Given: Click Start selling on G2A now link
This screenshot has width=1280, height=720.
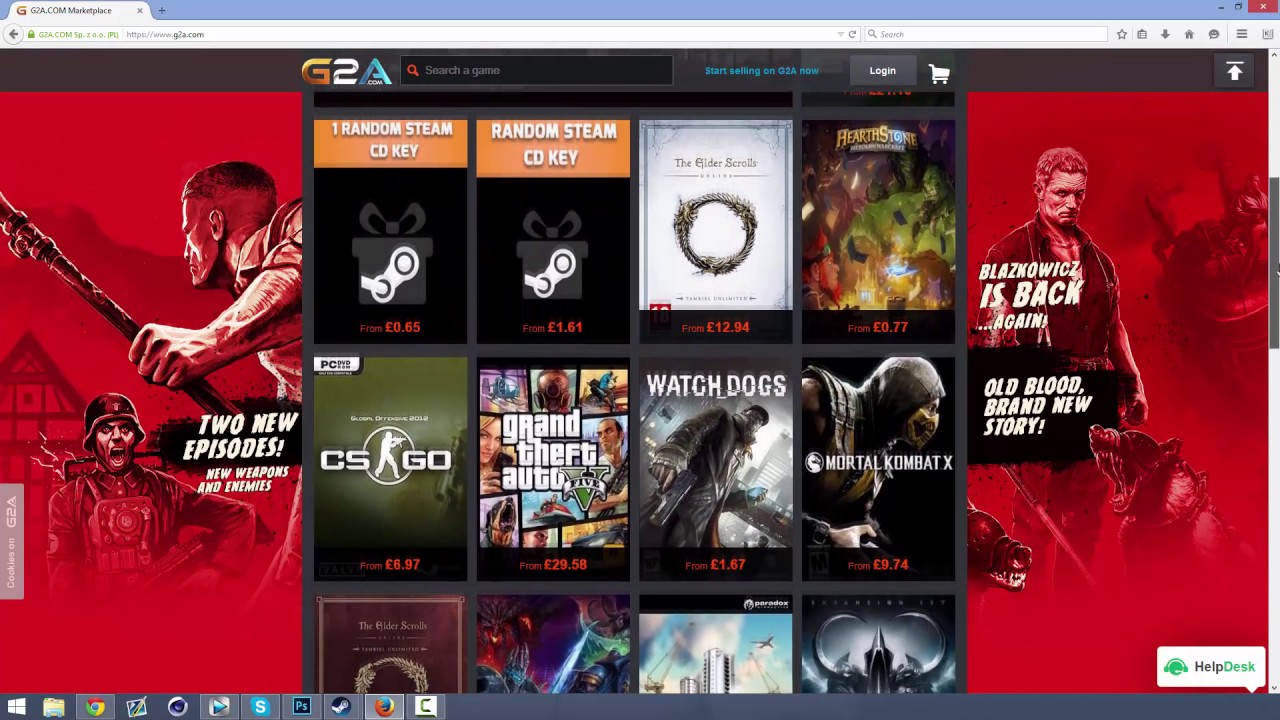Looking at the screenshot, I should (x=762, y=70).
